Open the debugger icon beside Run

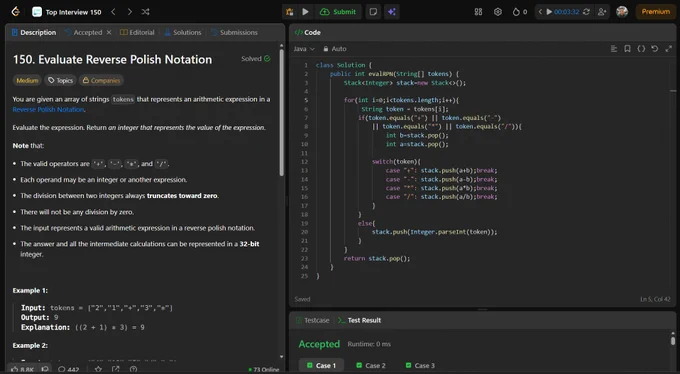click(x=289, y=12)
